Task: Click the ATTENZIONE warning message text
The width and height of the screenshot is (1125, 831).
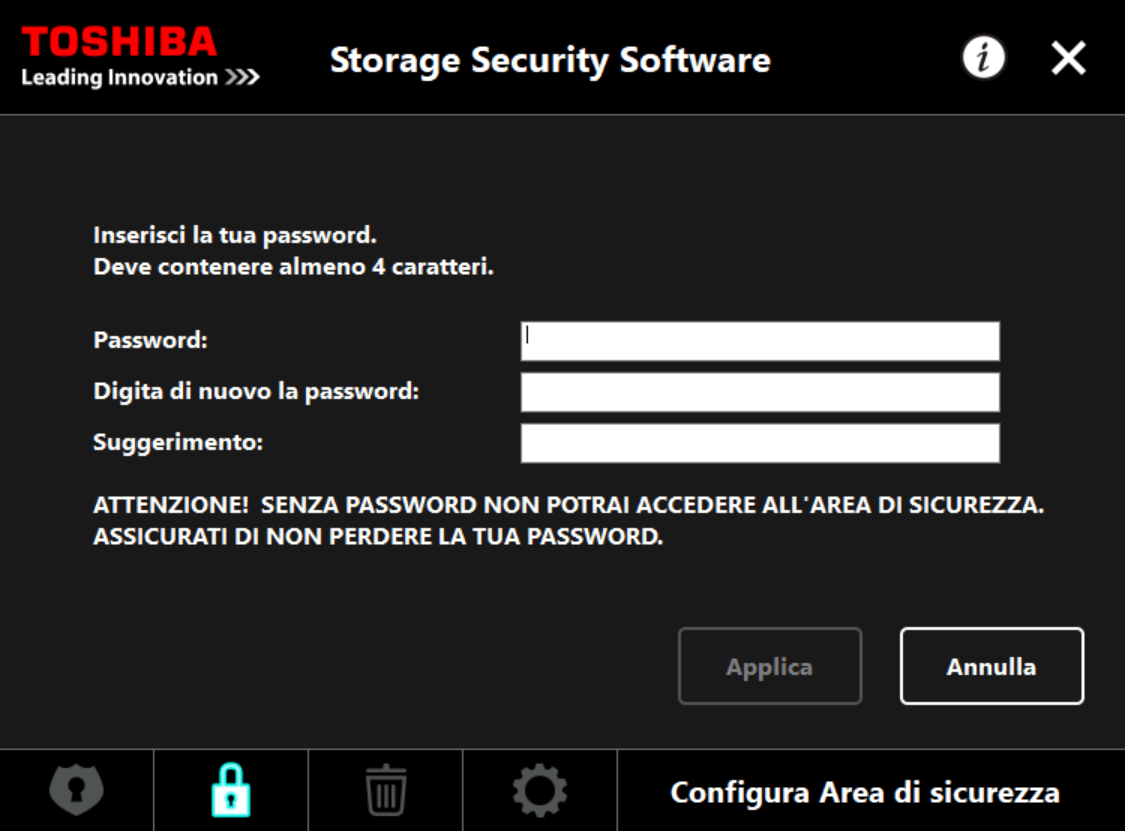Action: point(568,520)
